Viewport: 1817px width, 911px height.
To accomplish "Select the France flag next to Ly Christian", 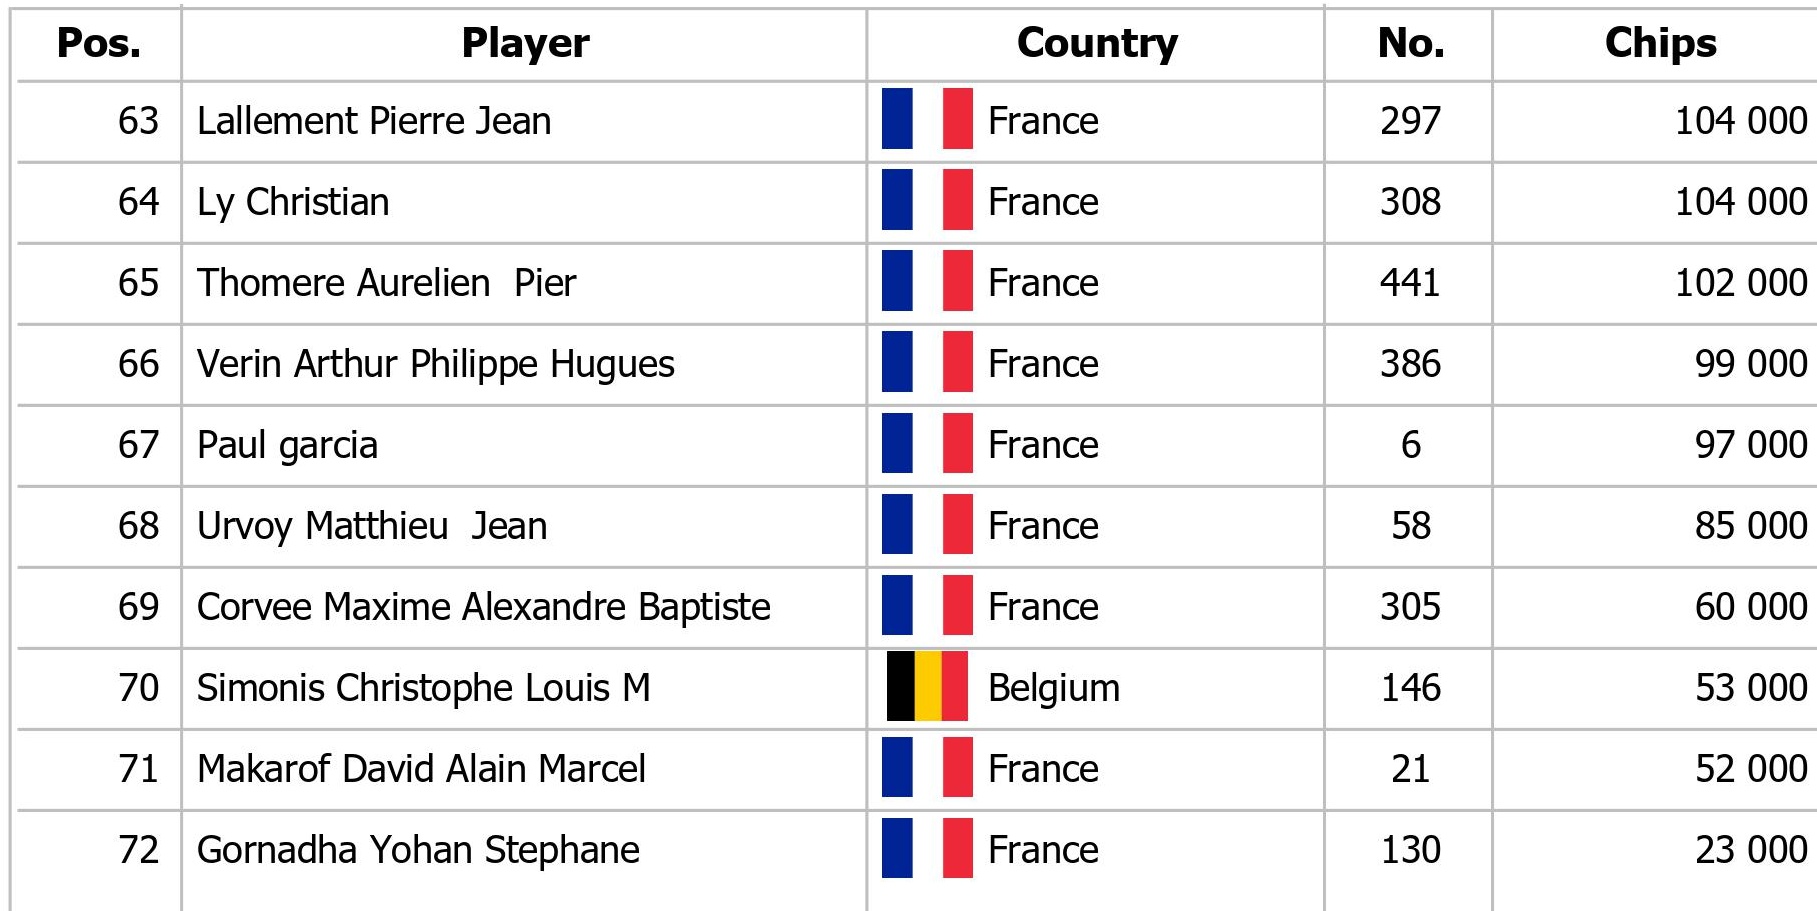I will 927,200.
